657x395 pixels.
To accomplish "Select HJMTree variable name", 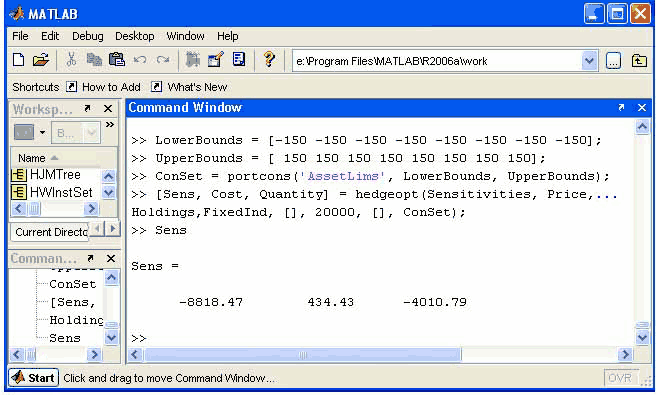I will point(55,174).
